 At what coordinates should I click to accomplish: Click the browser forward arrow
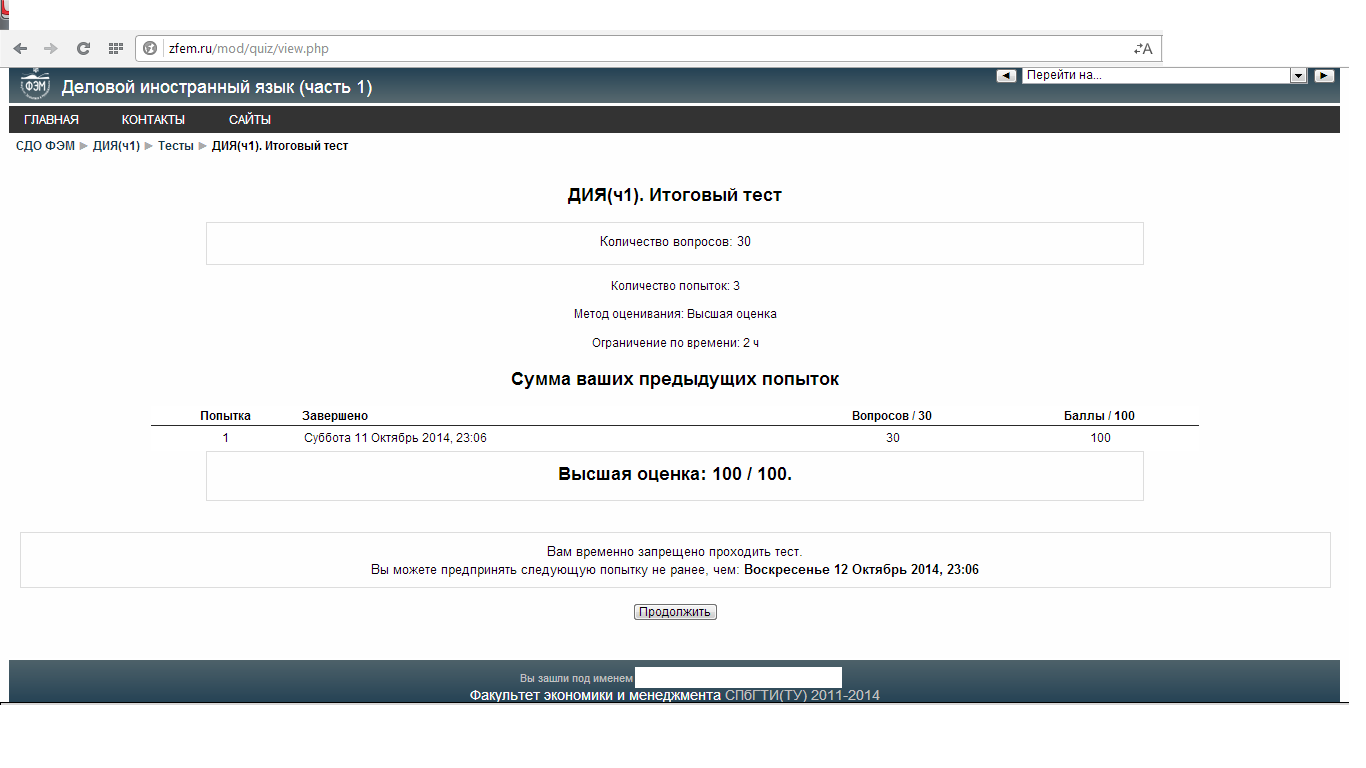click(x=51, y=48)
